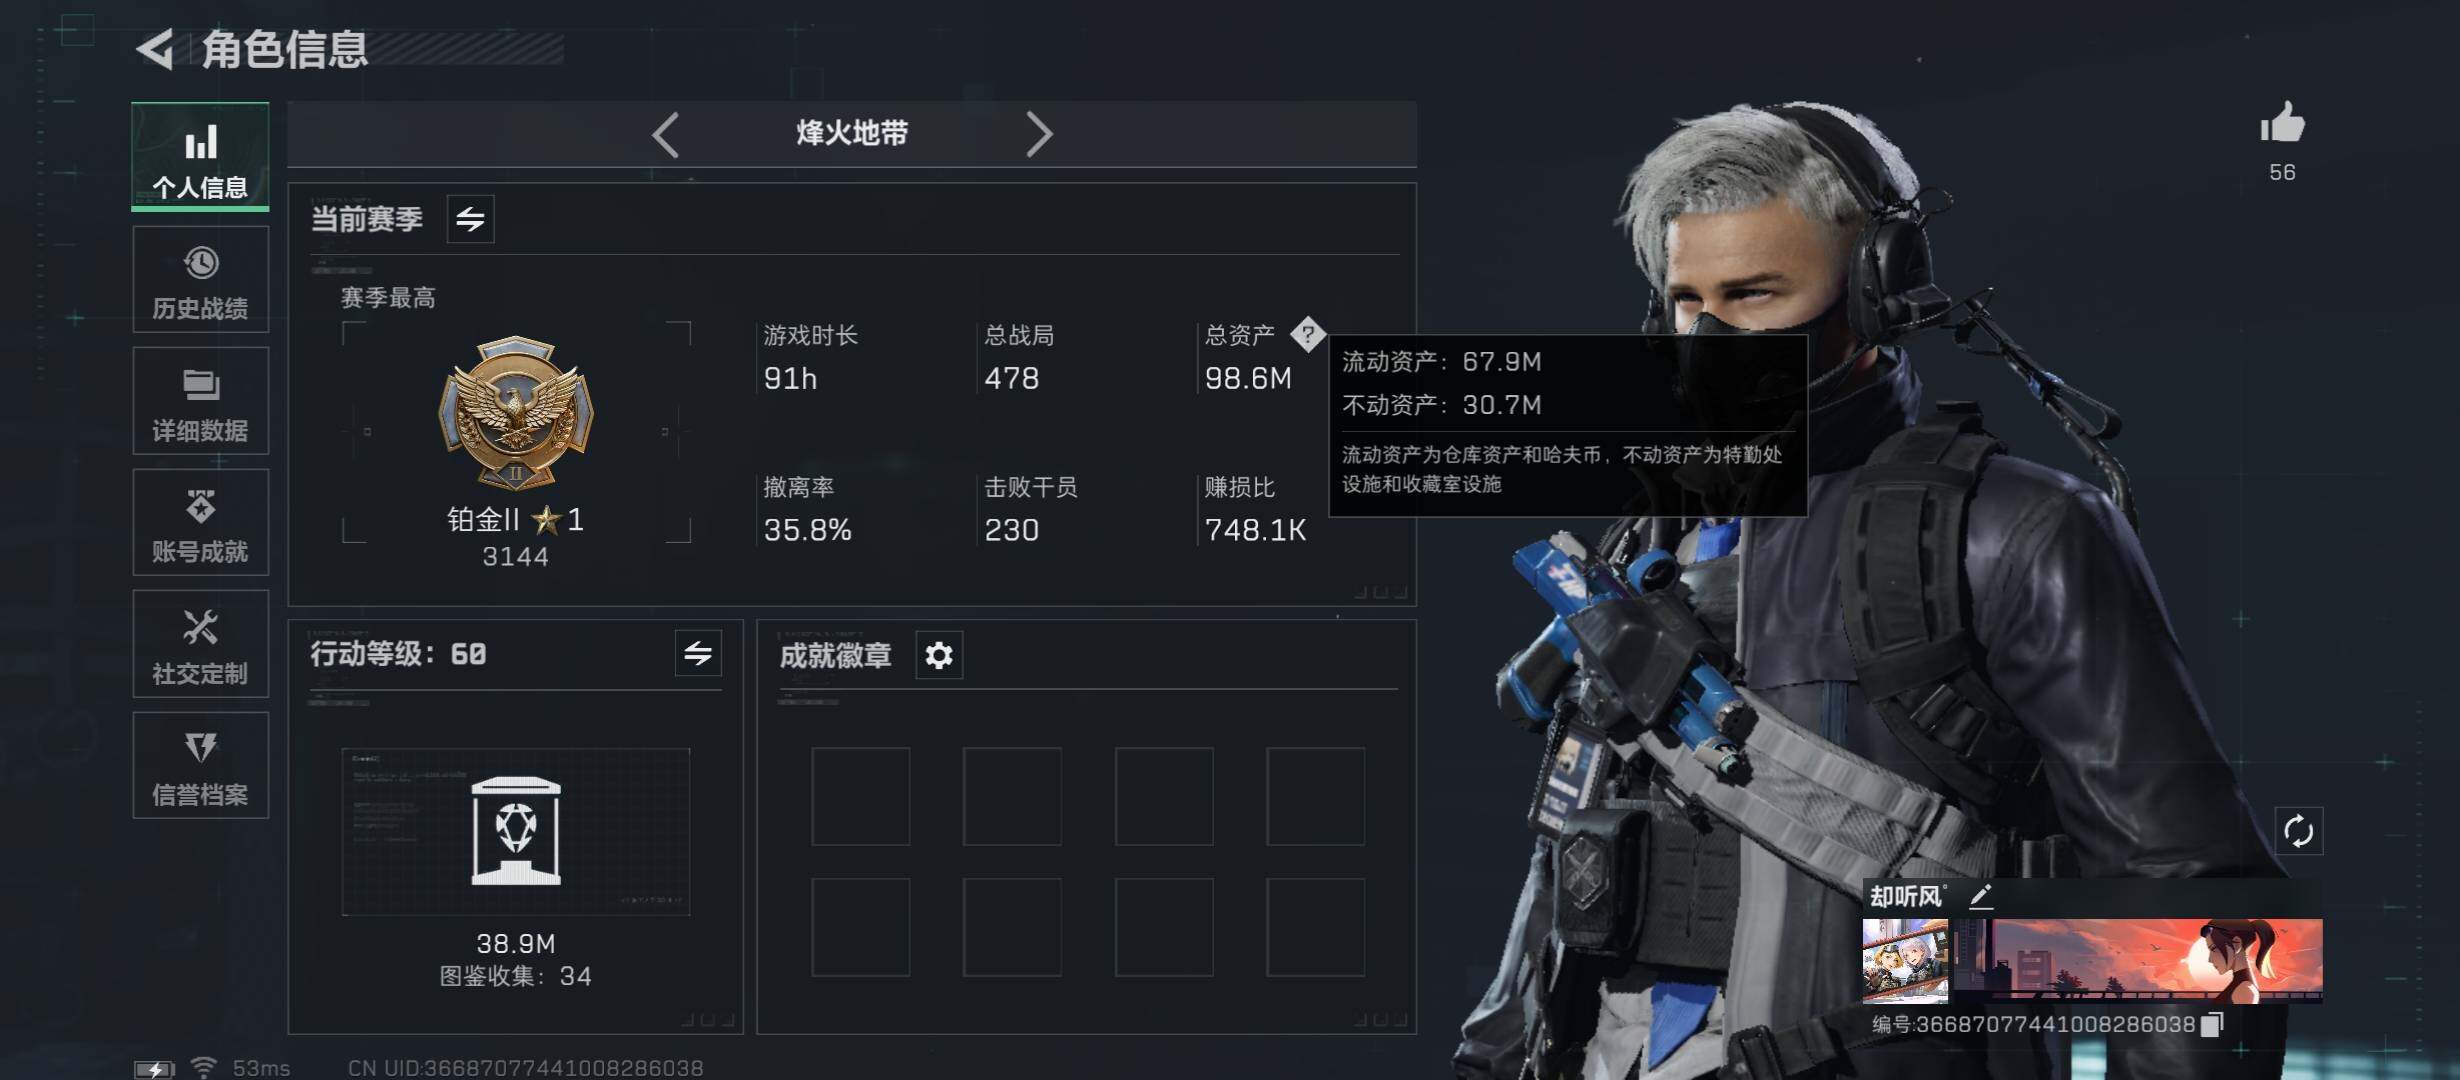
Task: Select the first empty achievement badge slot
Action: (x=861, y=797)
